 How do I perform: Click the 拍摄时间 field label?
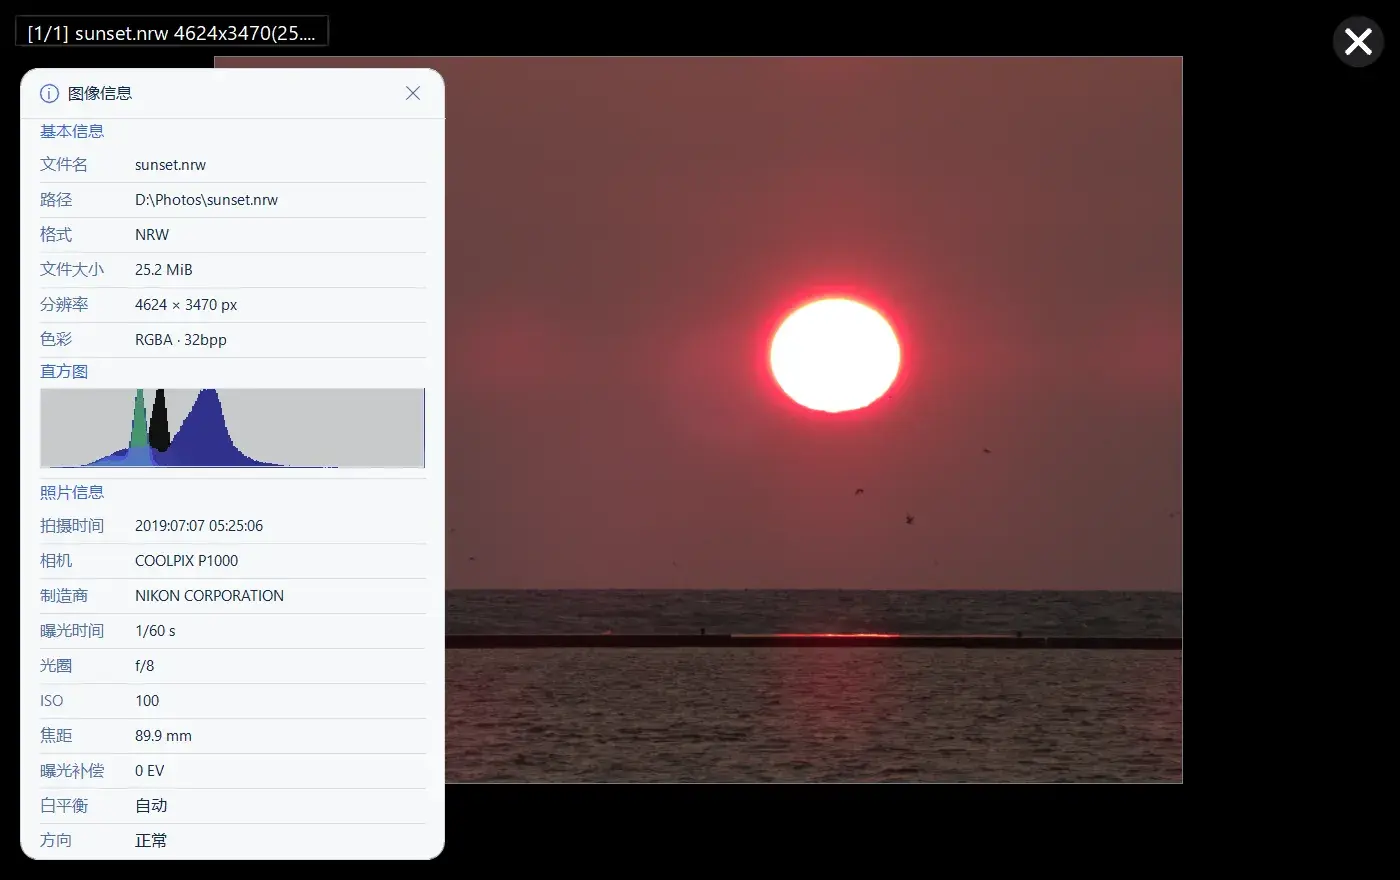pos(72,526)
